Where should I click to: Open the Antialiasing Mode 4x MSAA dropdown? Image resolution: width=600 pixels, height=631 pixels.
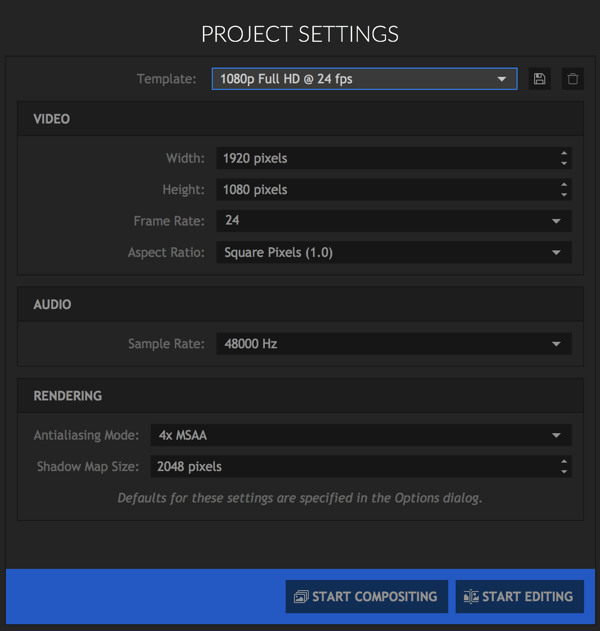tap(361, 435)
